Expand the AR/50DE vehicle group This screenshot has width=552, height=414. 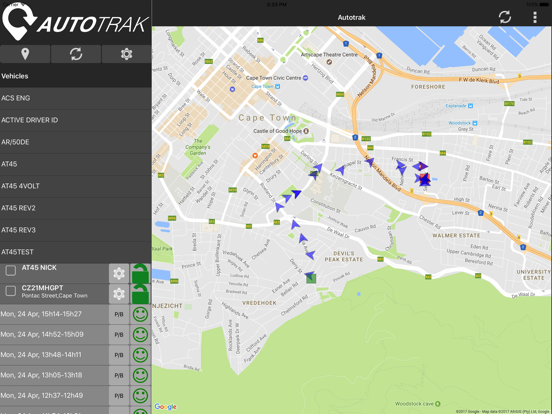[76, 142]
